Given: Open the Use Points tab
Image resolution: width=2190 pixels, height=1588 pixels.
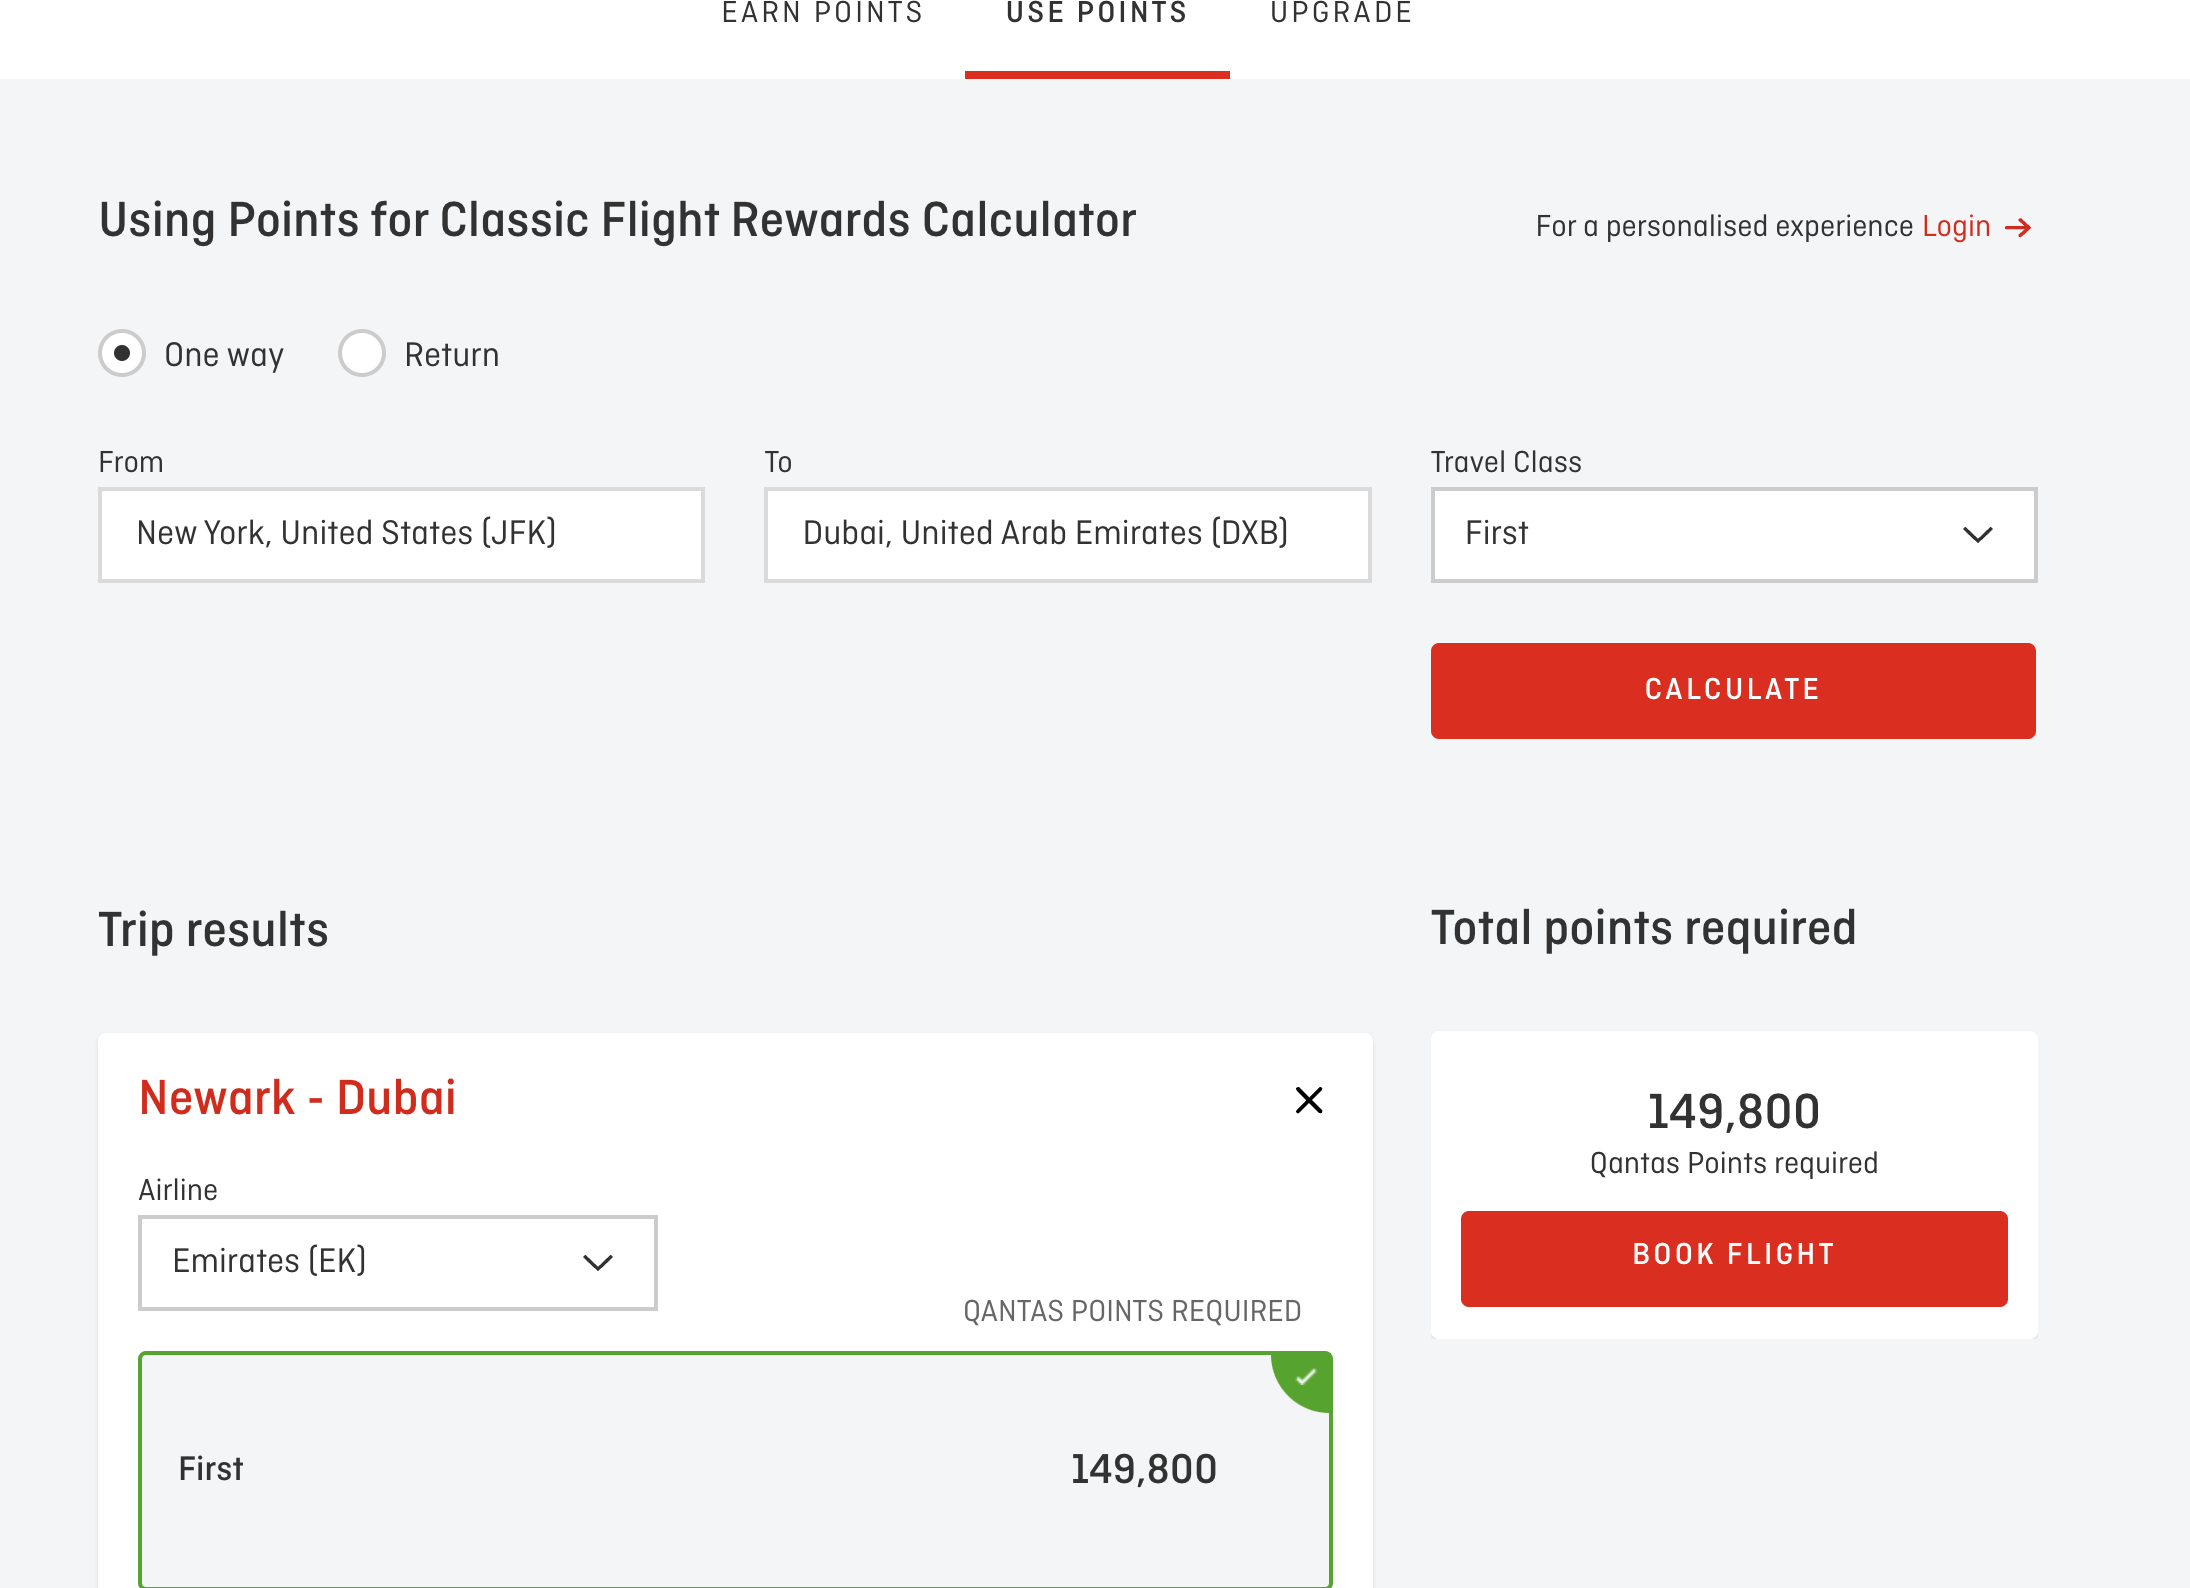Looking at the screenshot, I should pos(1097,14).
